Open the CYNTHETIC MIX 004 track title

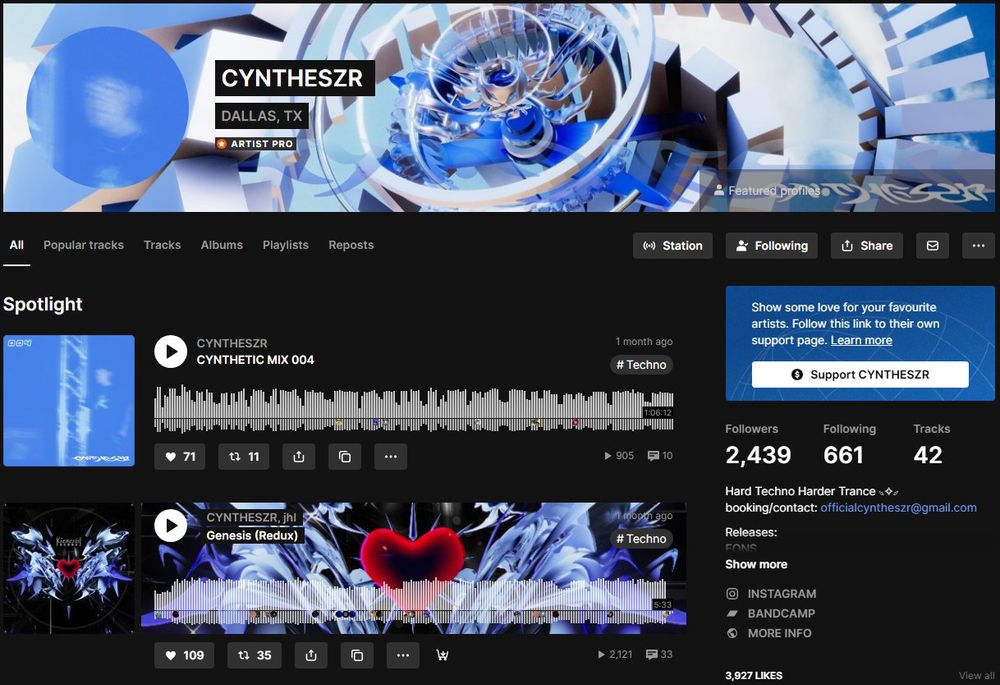click(255, 360)
